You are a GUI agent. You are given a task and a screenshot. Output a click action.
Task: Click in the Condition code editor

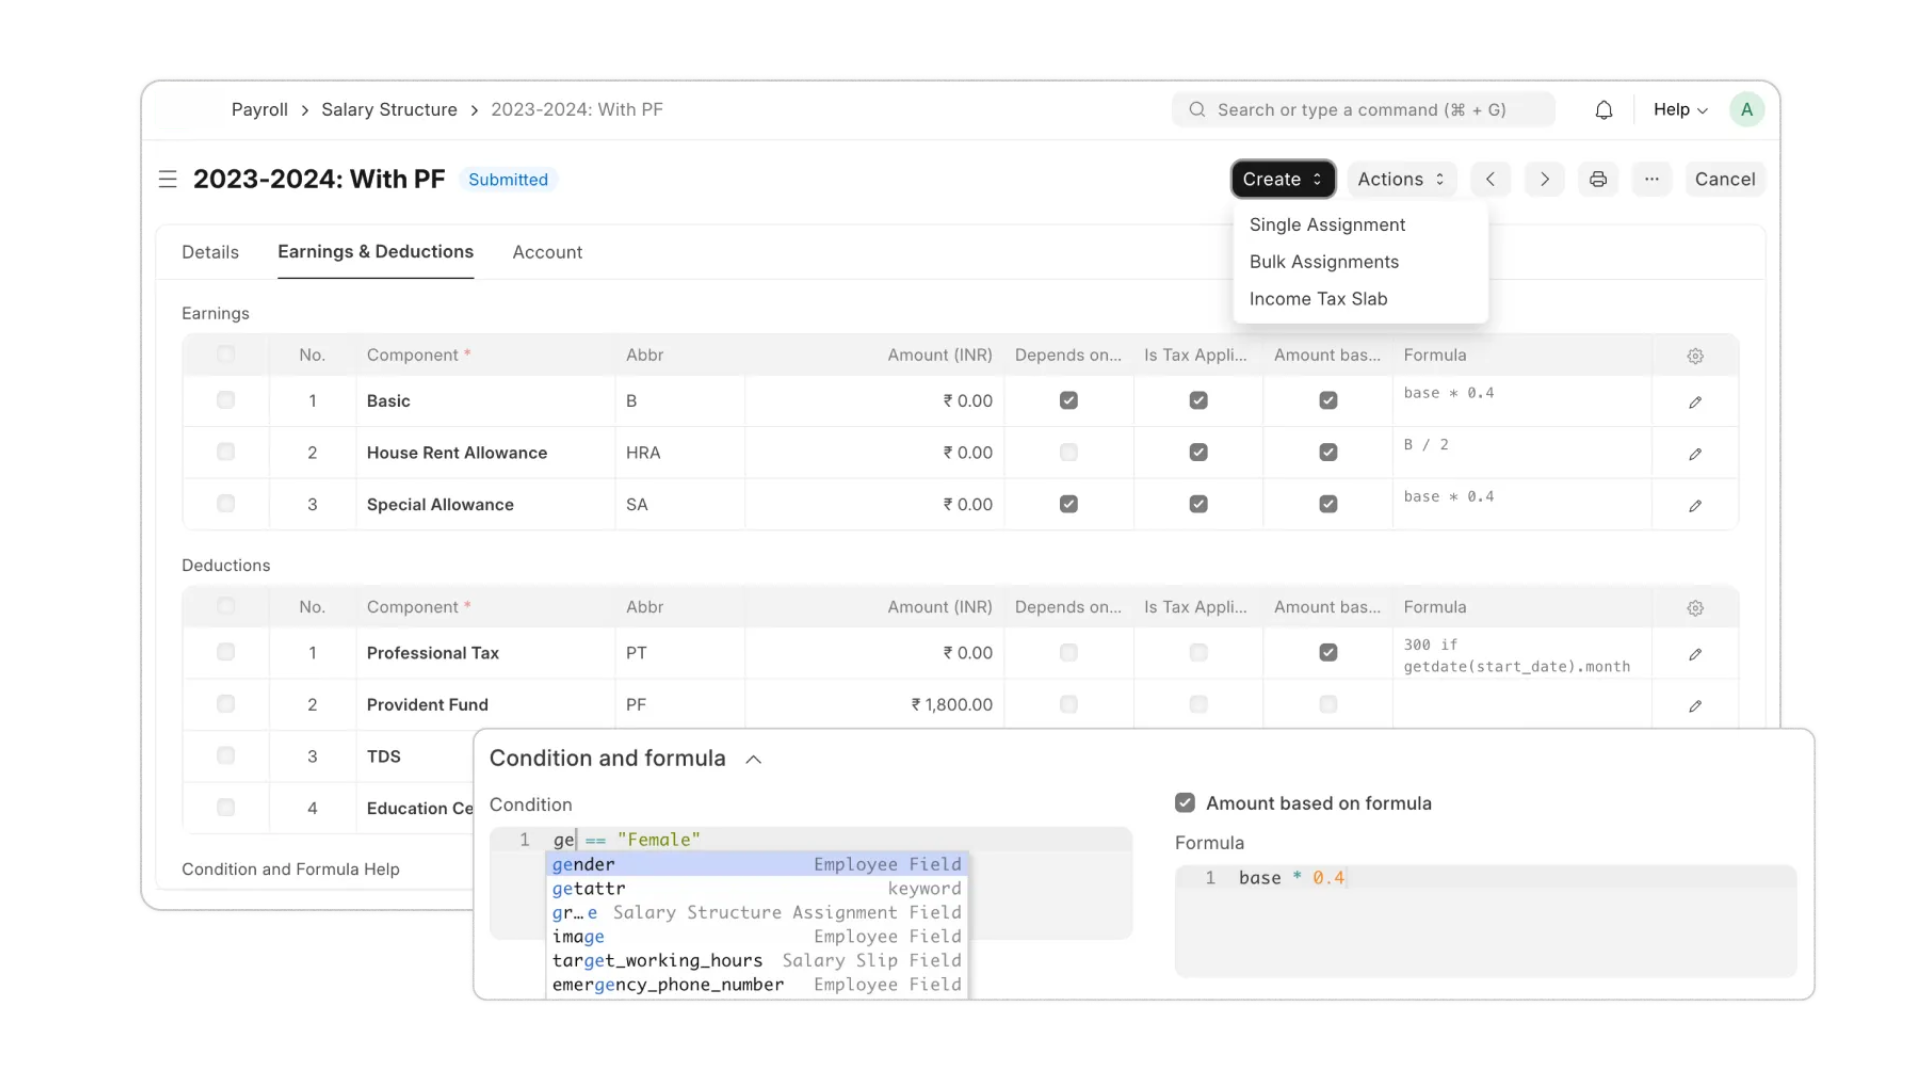pos(810,883)
